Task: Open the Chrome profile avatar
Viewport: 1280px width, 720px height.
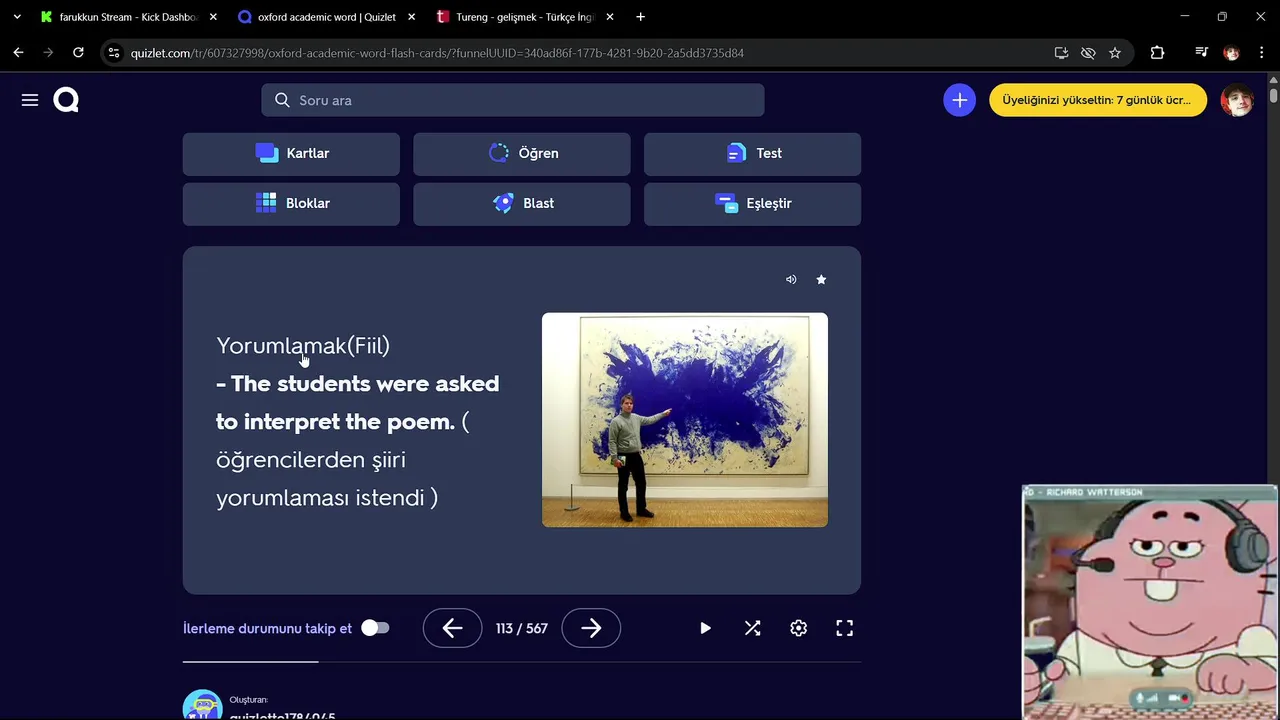Action: pyautogui.click(x=1232, y=53)
